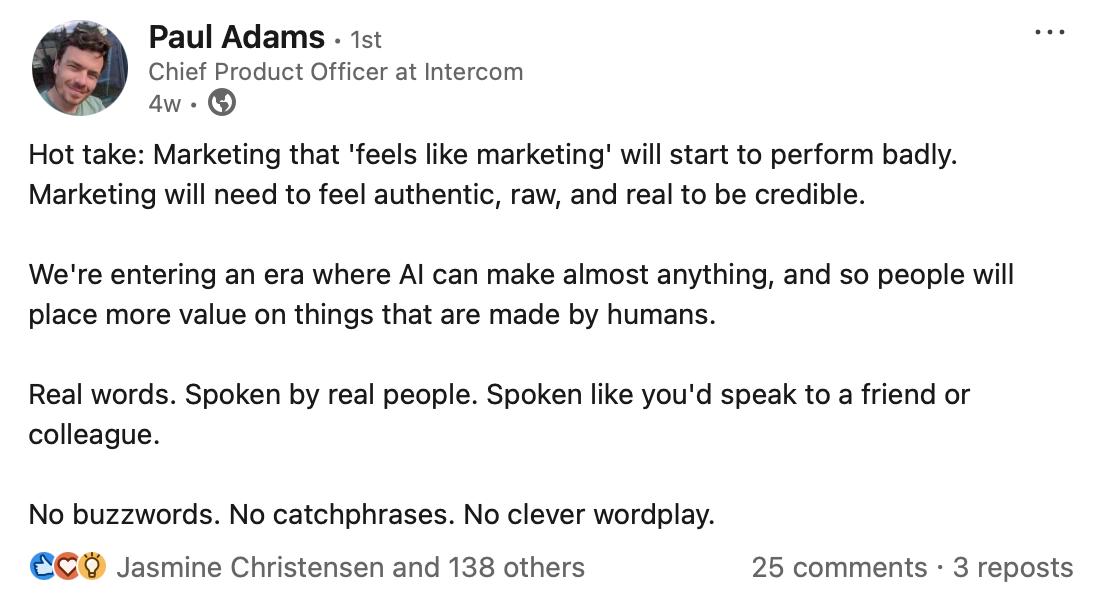
Task: Click the 4w post timestamp
Action: 164,104
